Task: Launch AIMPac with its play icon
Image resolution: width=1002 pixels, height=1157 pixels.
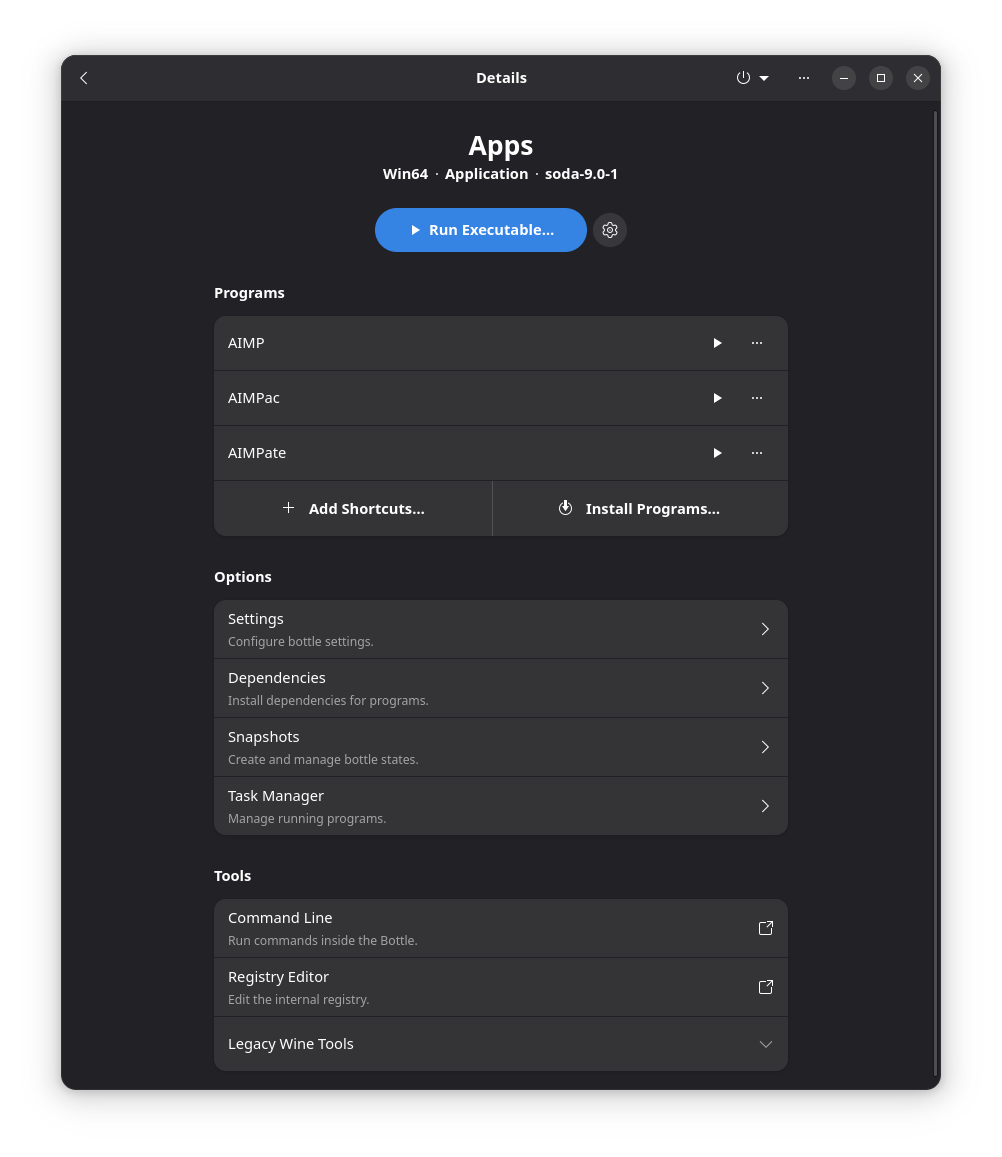Action: tap(716, 398)
